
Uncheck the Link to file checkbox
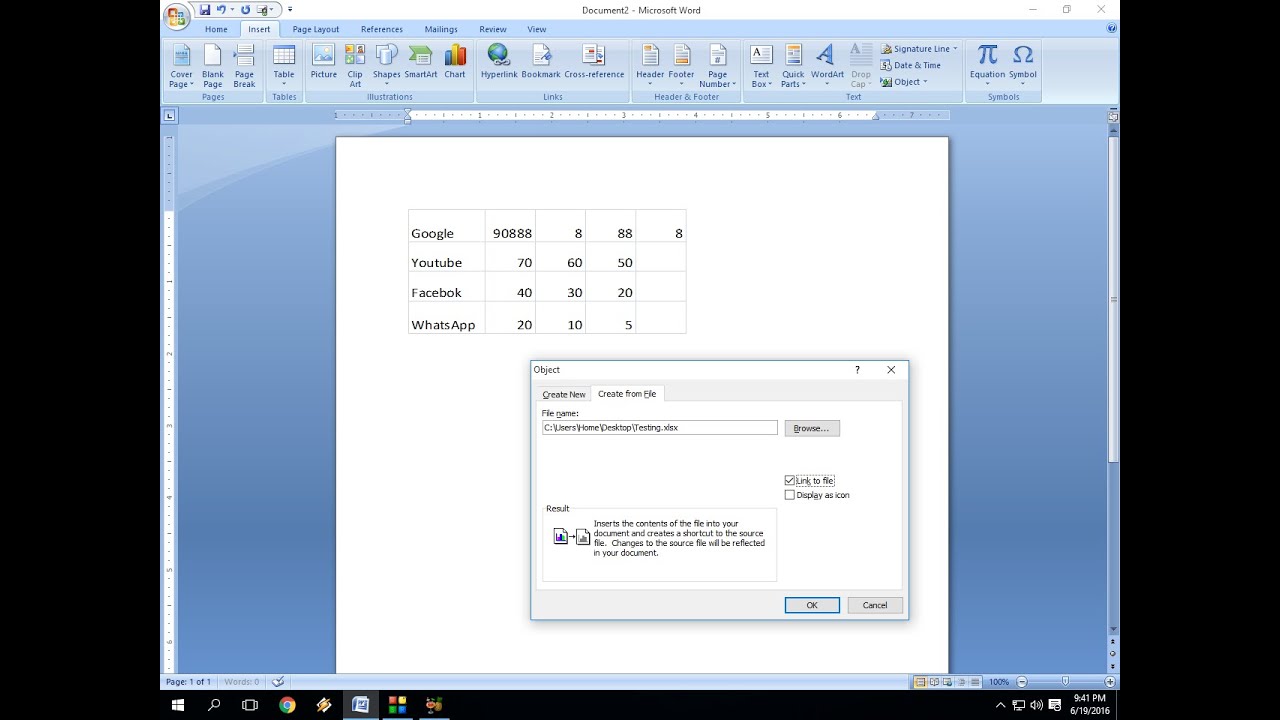[790, 481]
